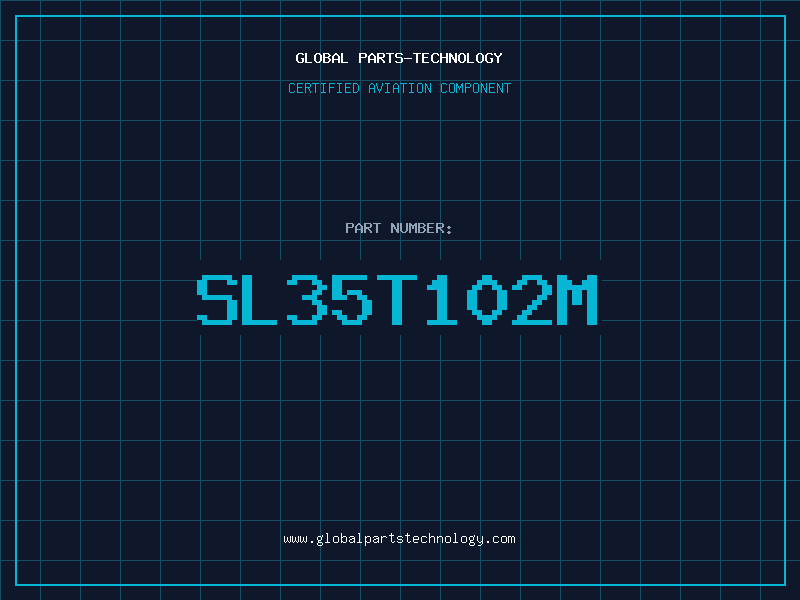Click the www prefix of the URL
Screen dimensions: 800x600
point(295,539)
